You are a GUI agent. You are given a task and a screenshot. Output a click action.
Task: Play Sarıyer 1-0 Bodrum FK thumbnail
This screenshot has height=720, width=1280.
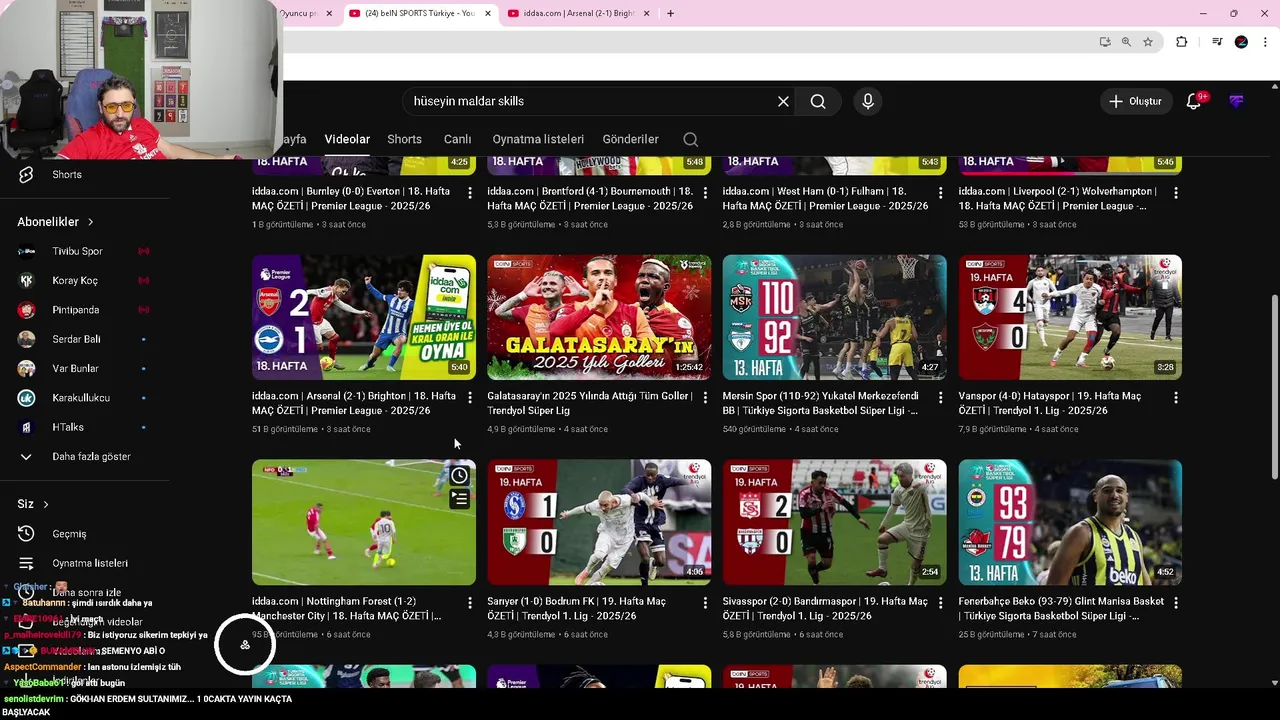click(599, 522)
